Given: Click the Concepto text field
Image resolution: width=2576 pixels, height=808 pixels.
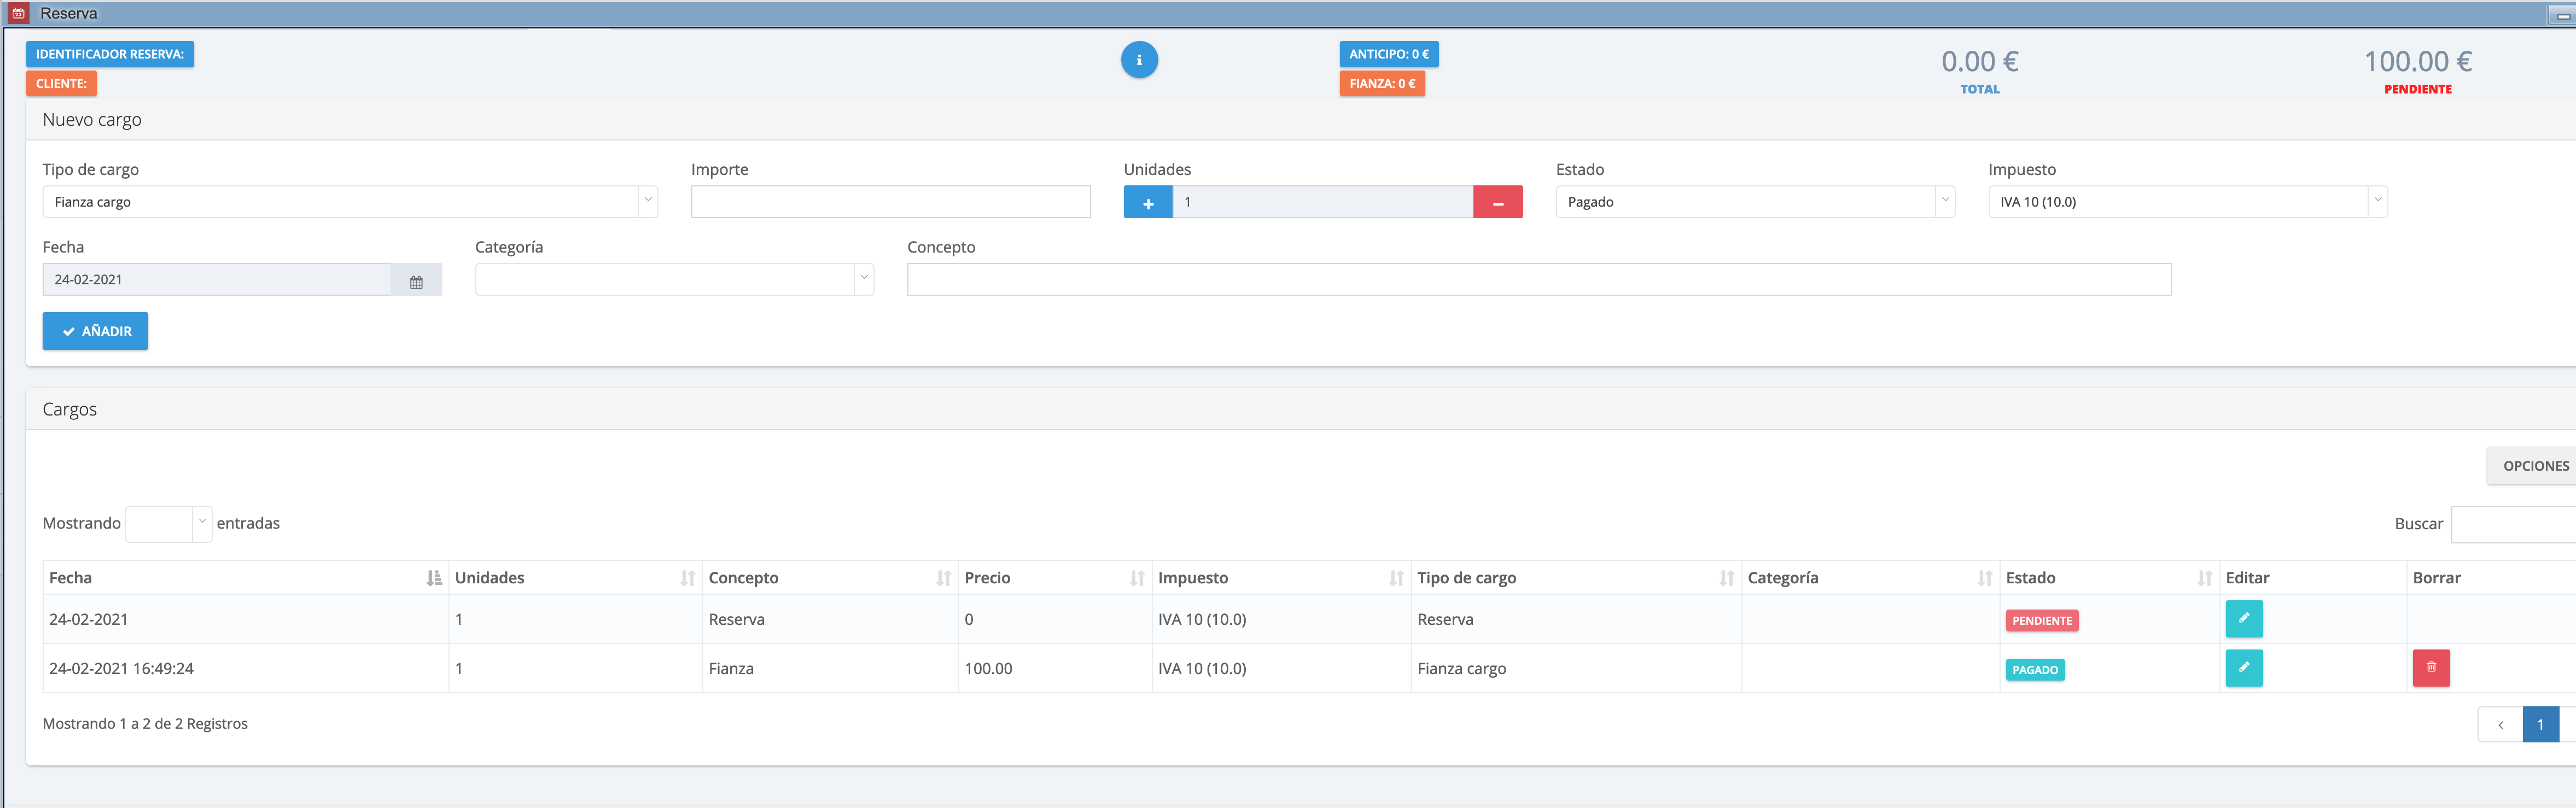Looking at the screenshot, I should pyautogui.click(x=1538, y=280).
